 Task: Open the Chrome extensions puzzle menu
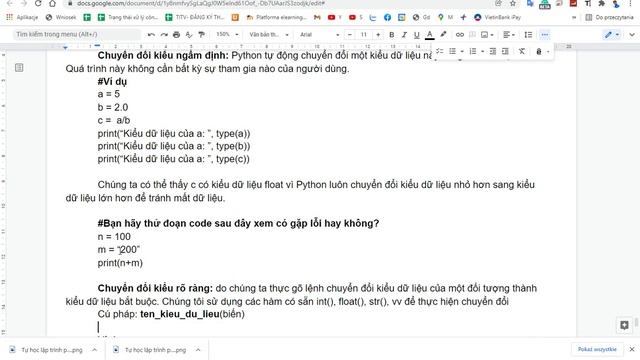click(x=601, y=3)
